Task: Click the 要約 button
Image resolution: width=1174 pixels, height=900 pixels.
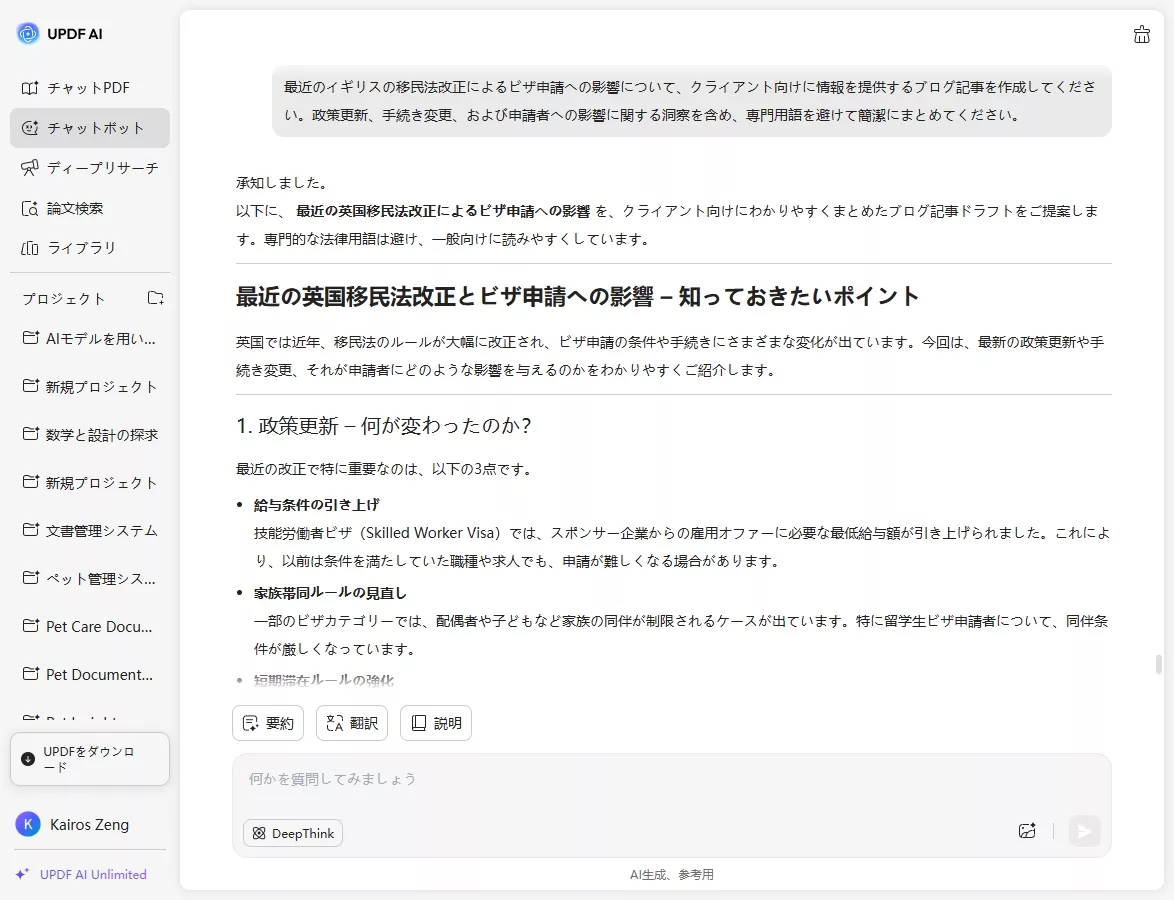Action: (267, 722)
